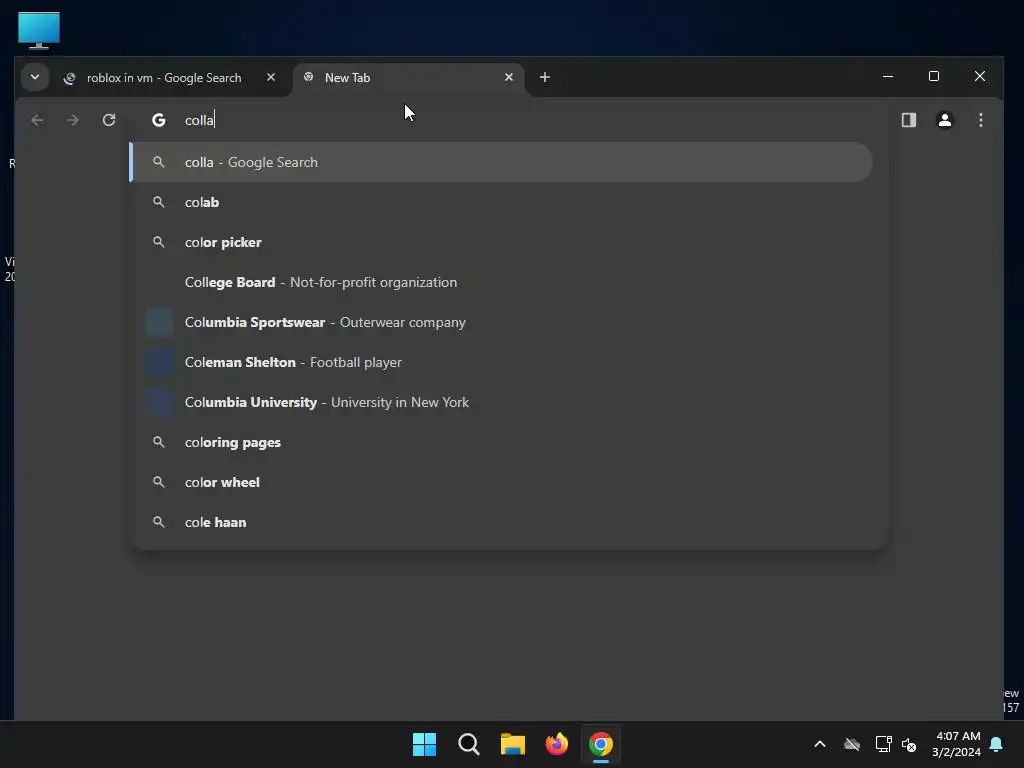Choose cole haan suggestion
Screen dimensions: 1024x768
pos(501,522)
